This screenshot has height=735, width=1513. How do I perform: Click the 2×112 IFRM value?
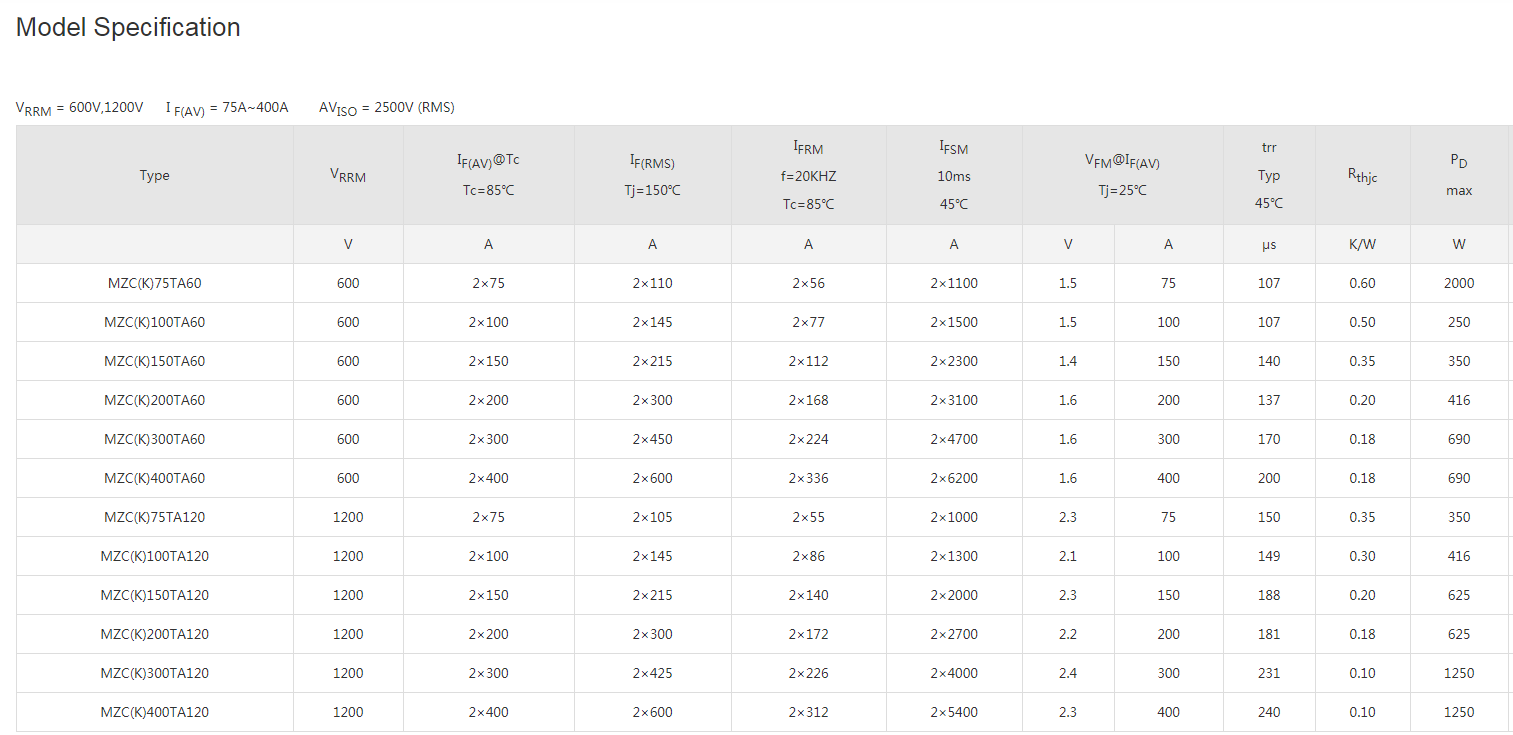pyautogui.click(x=808, y=361)
